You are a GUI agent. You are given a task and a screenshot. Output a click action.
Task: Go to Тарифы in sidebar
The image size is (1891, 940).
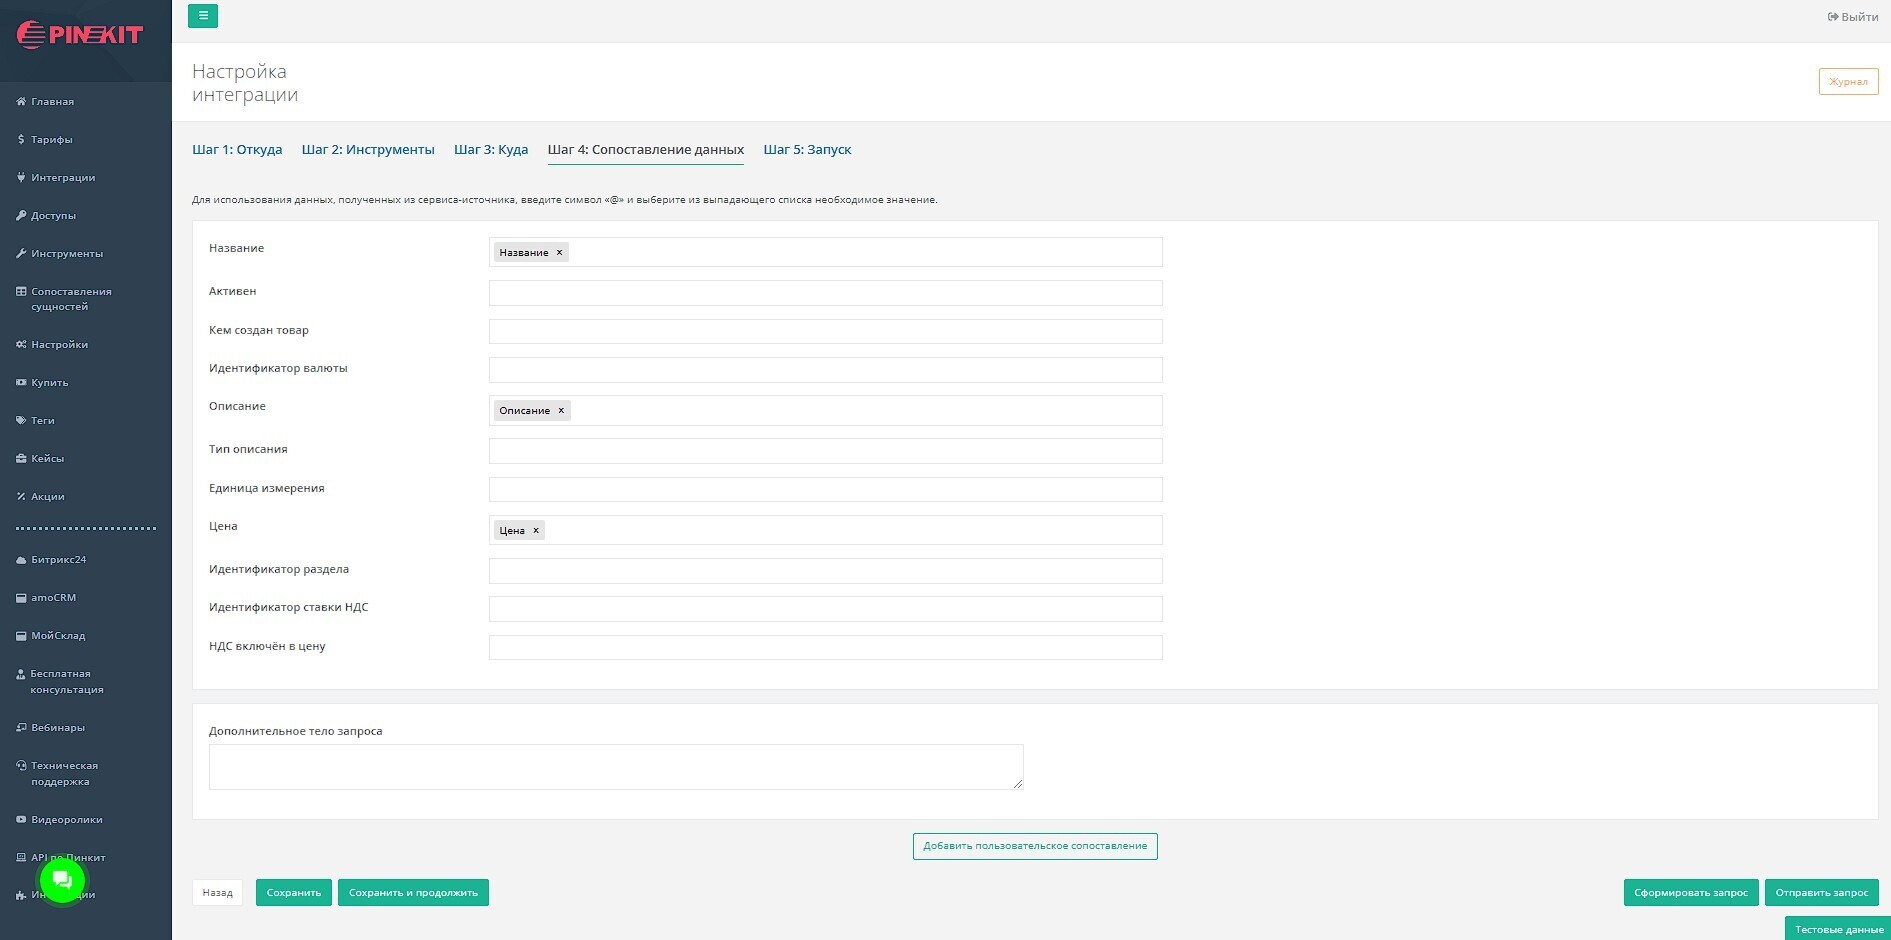(51, 140)
